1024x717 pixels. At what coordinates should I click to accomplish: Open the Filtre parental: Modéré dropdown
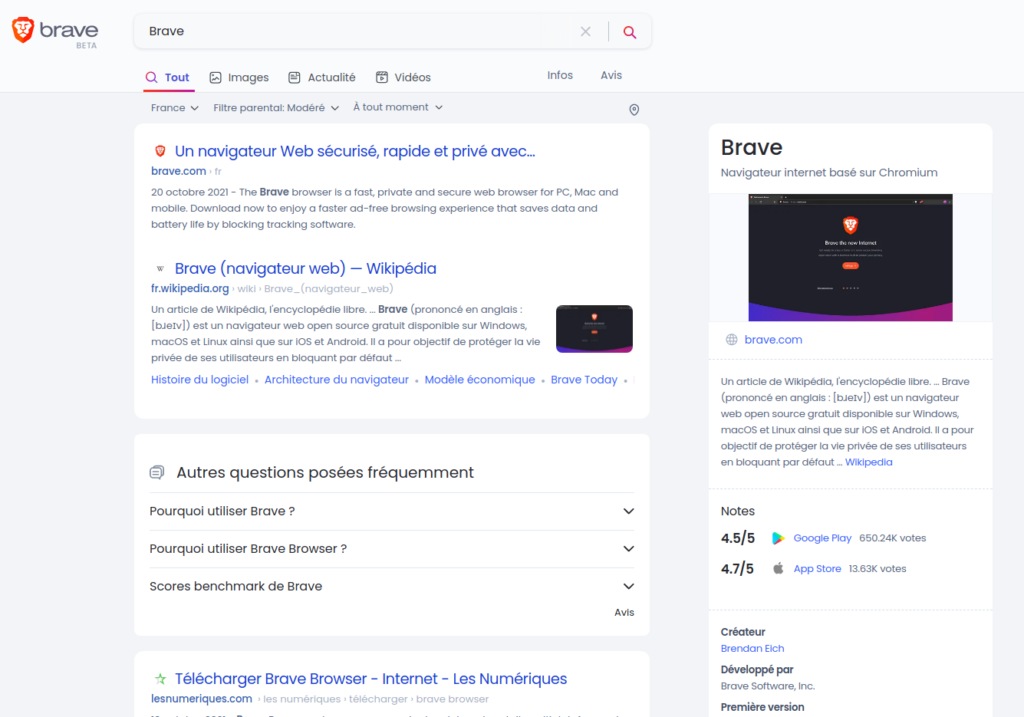click(276, 108)
